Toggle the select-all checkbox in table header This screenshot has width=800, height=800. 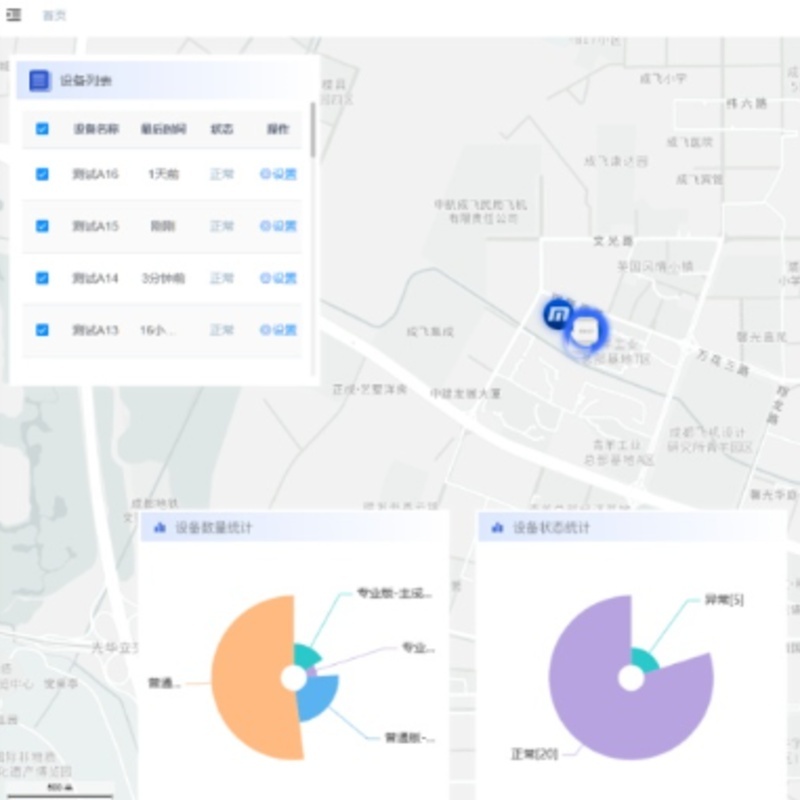(42, 129)
